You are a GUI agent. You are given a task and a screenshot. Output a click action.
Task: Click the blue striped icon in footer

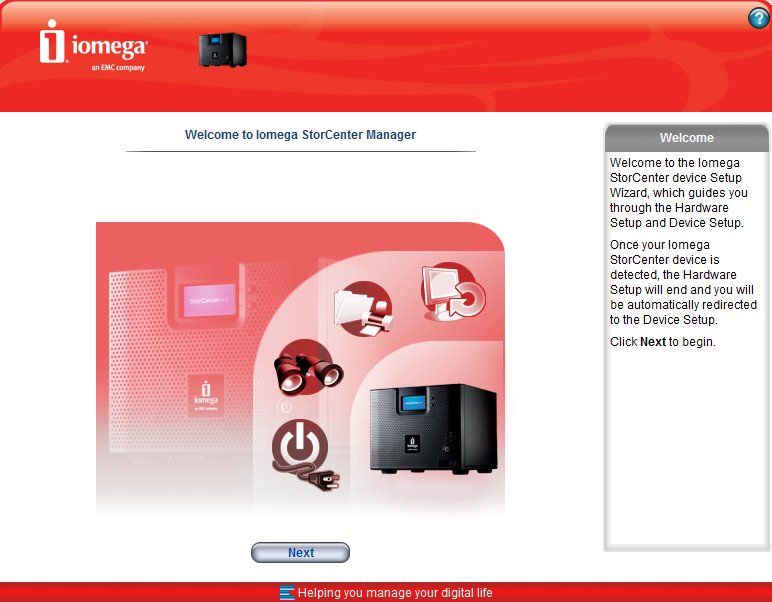coord(287,593)
